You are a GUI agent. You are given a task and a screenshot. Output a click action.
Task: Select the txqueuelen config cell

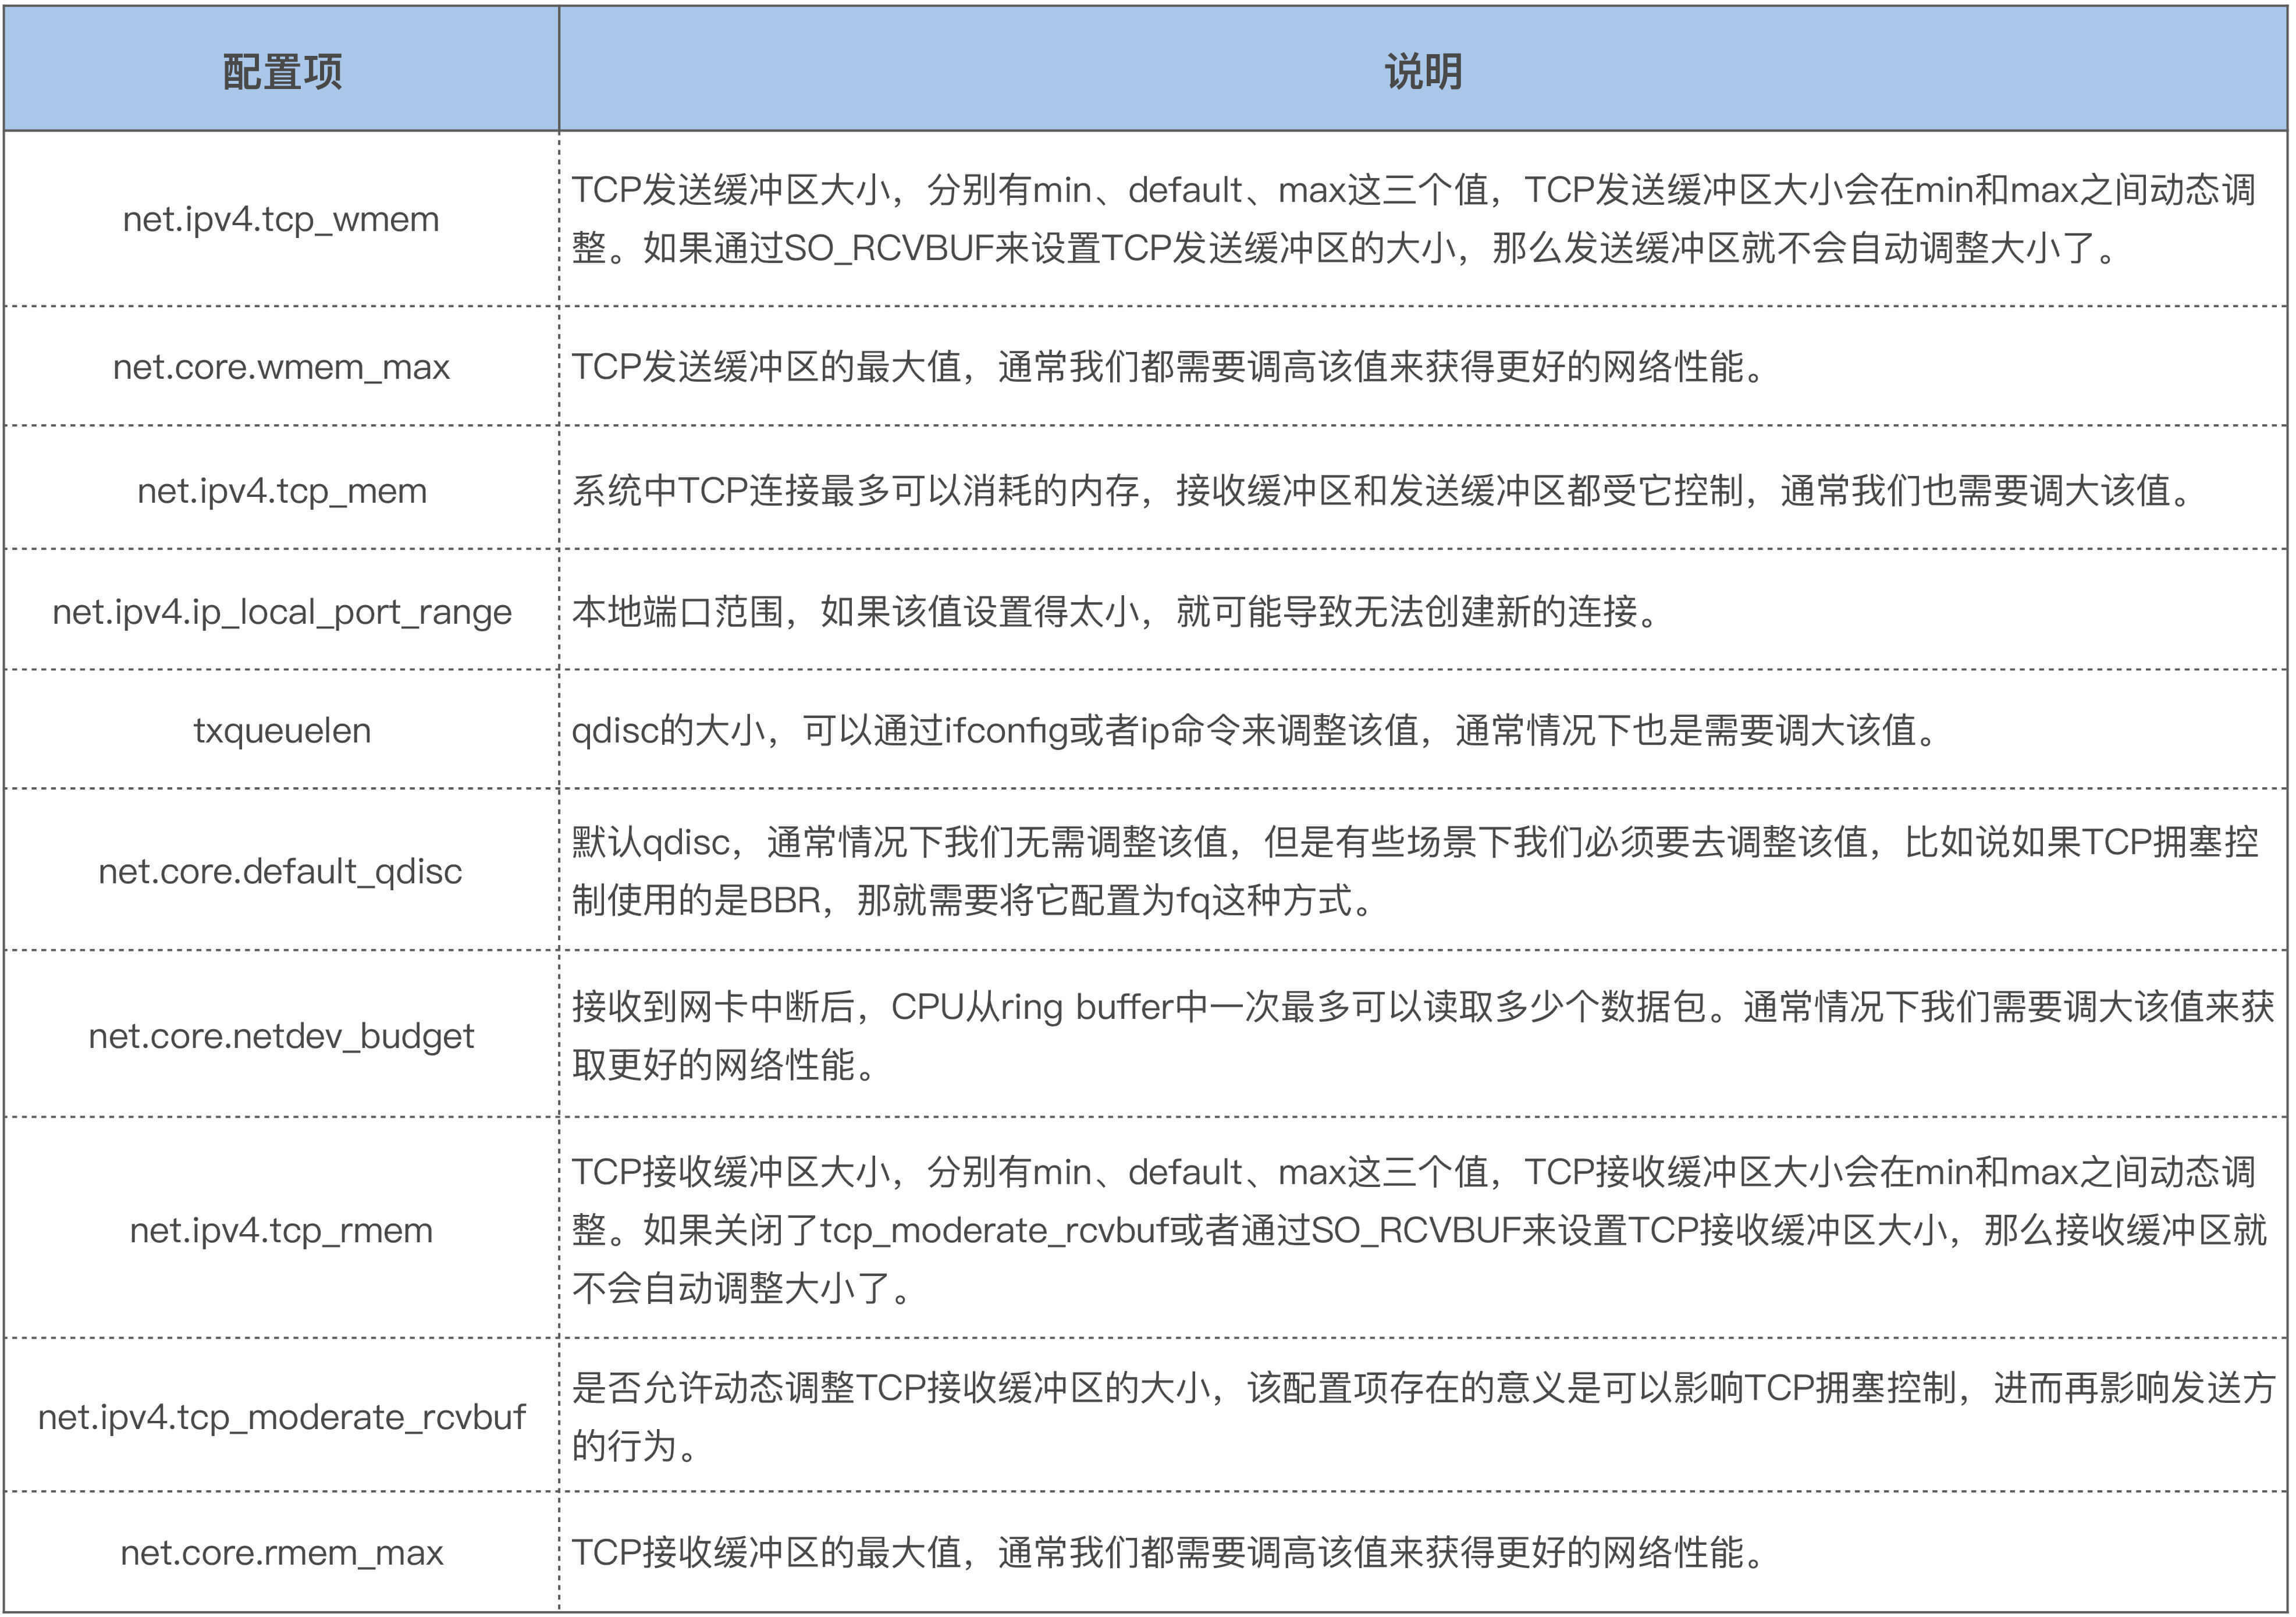pyautogui.click(x=281, y=731)
